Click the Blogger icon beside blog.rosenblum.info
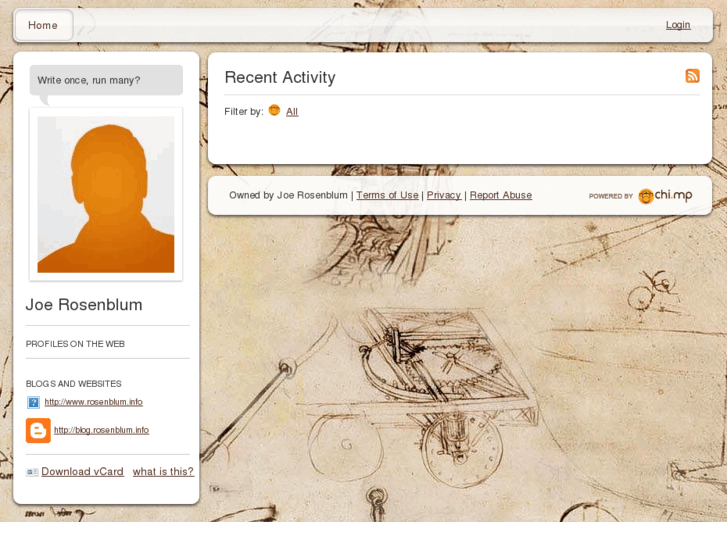The width and height of the screenshot is (727, 545). [x=38, y=430]
